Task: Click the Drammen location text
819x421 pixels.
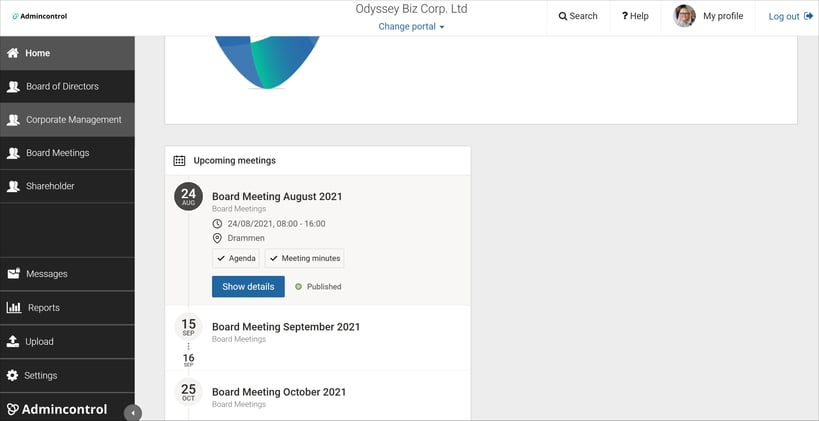Action: tap(246, 238)
